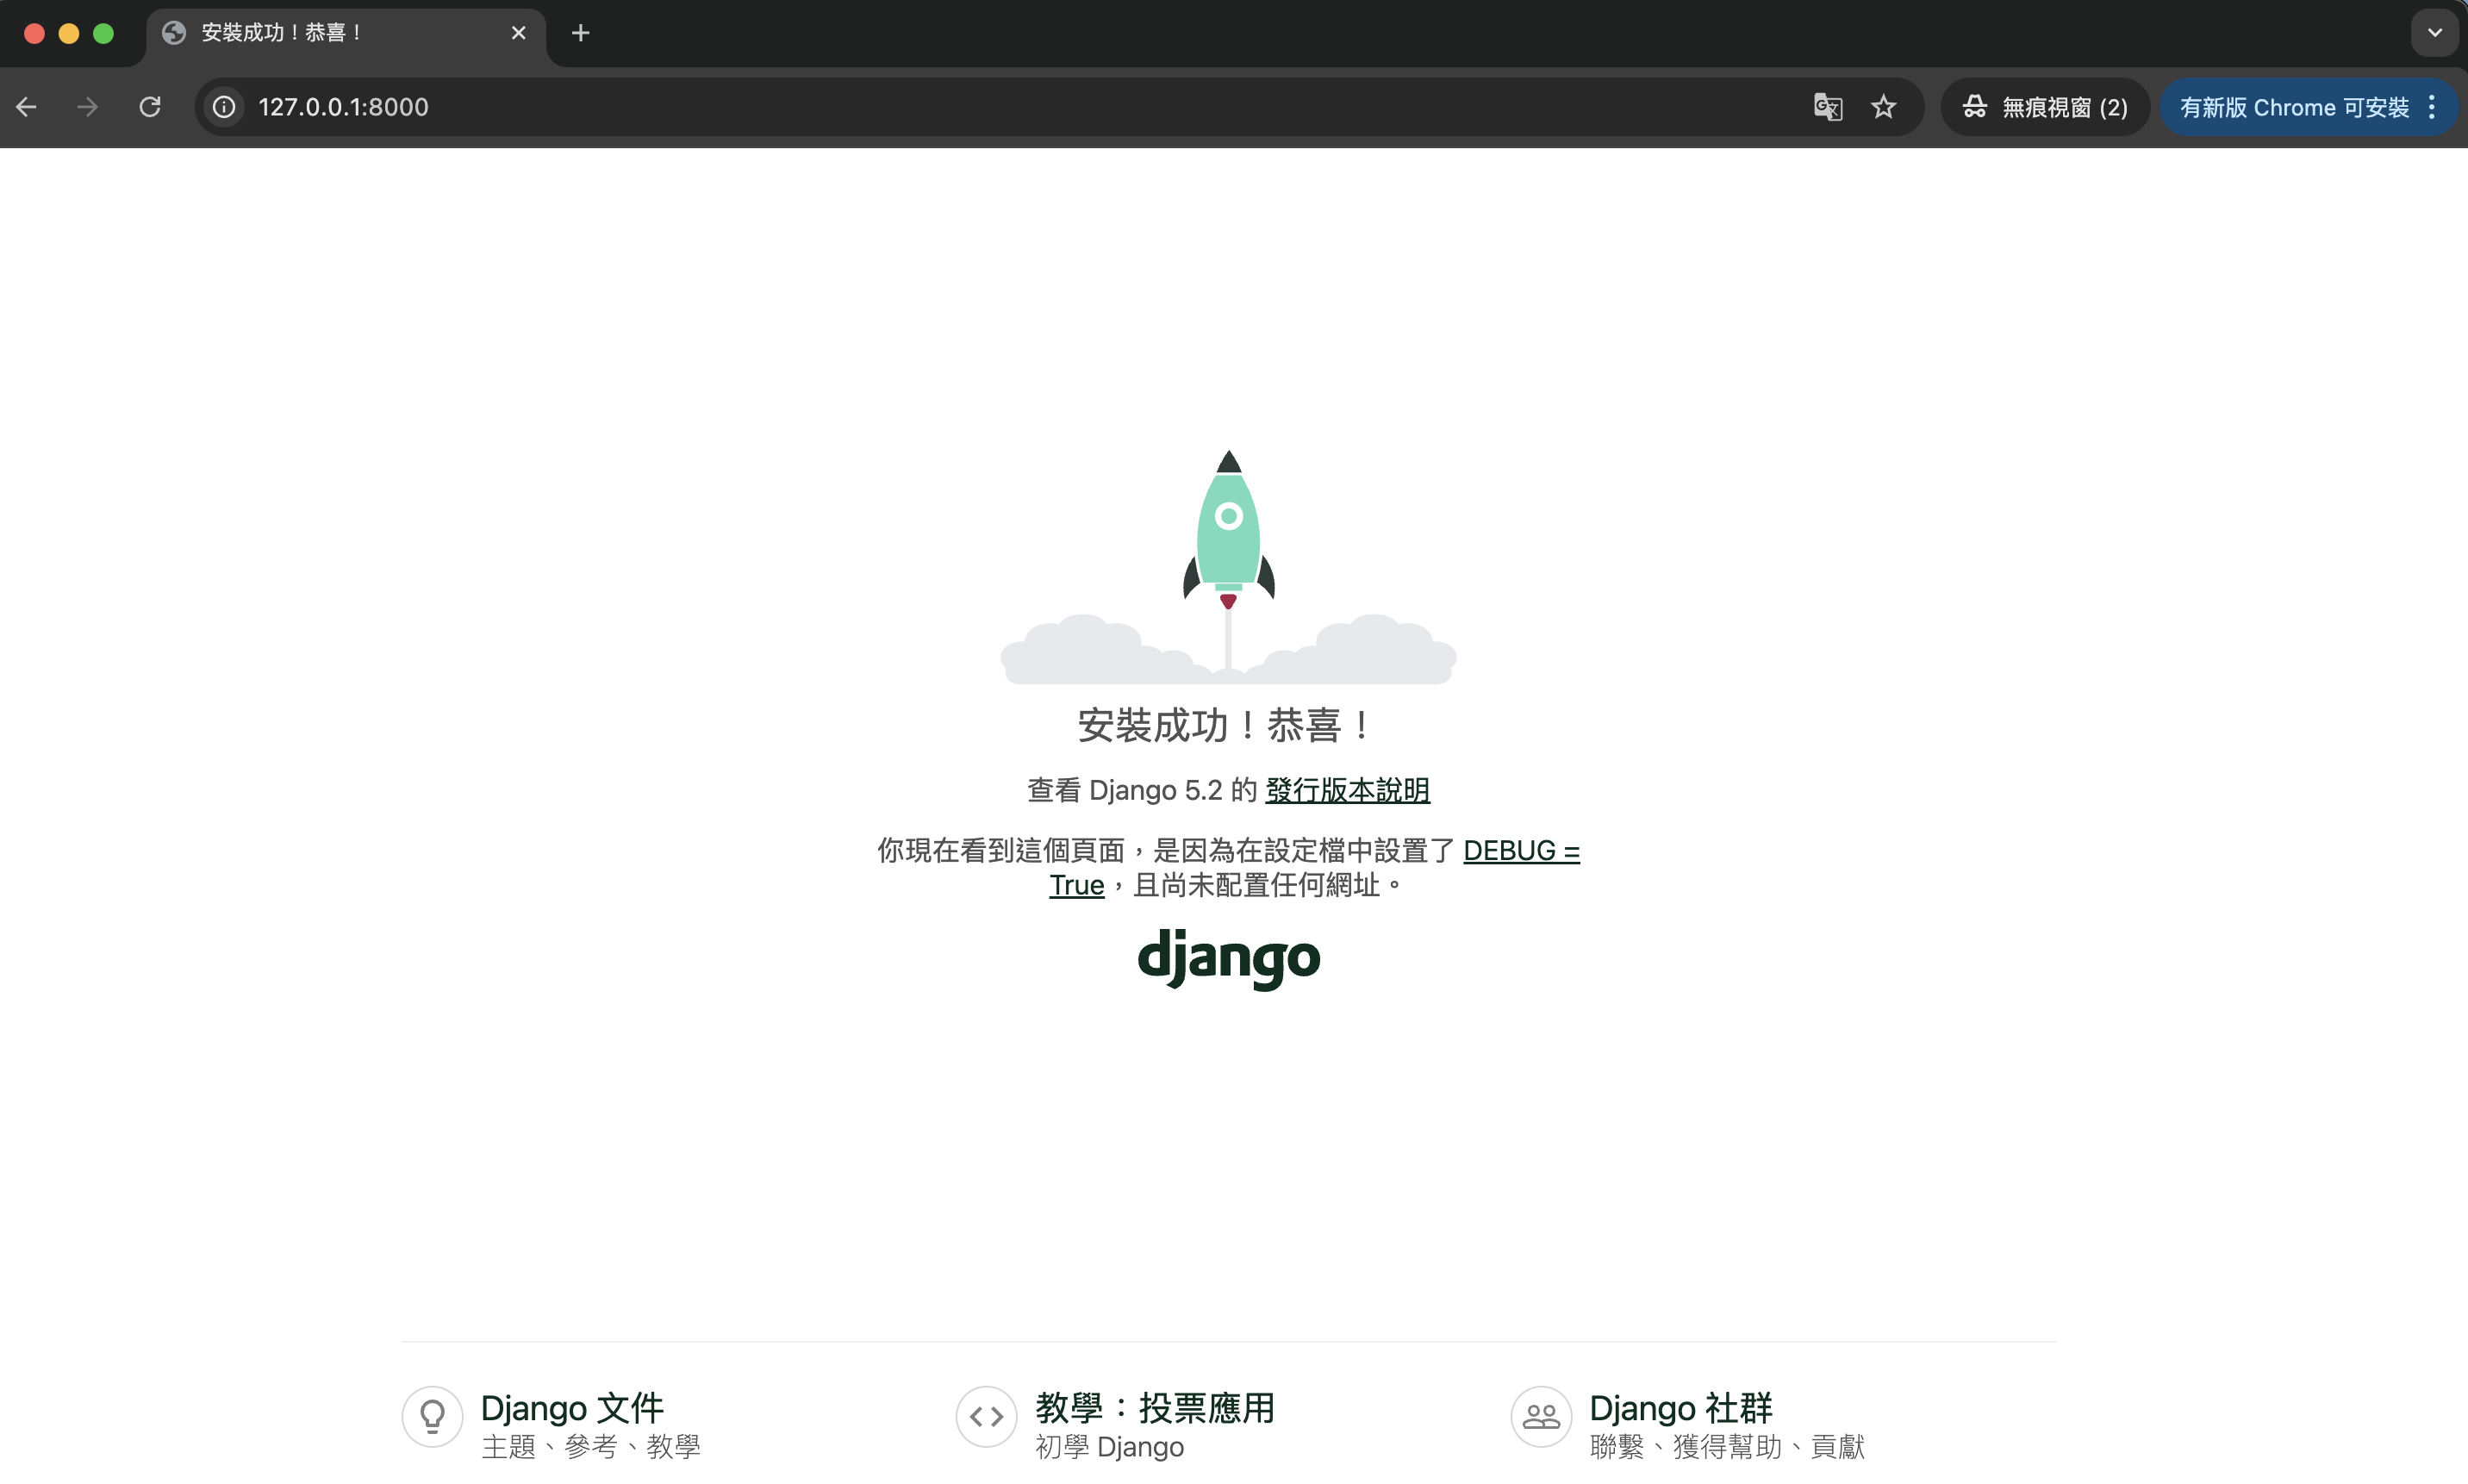Click the django logo on the page
The image size is (2468, 1484).
pyautogui.click(x=1228, y=958)
